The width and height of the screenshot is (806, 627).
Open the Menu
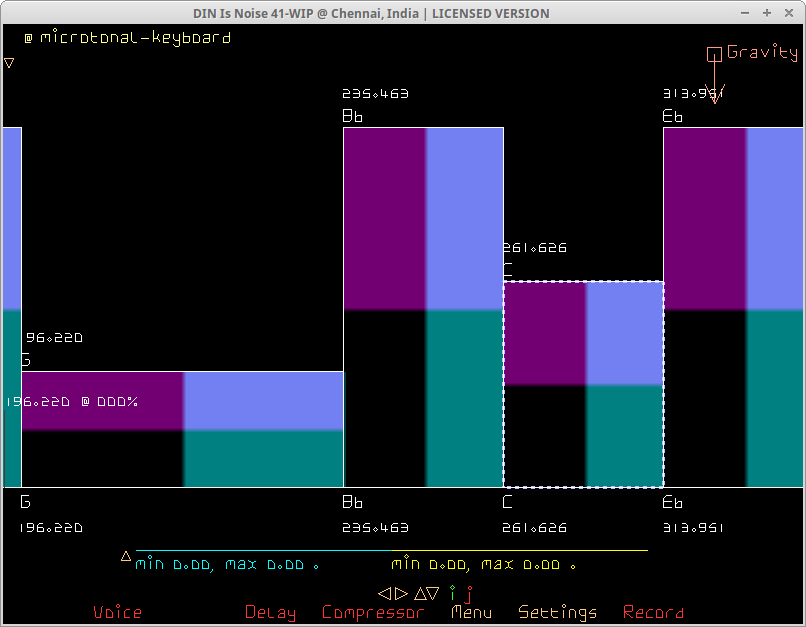(471, 612)
